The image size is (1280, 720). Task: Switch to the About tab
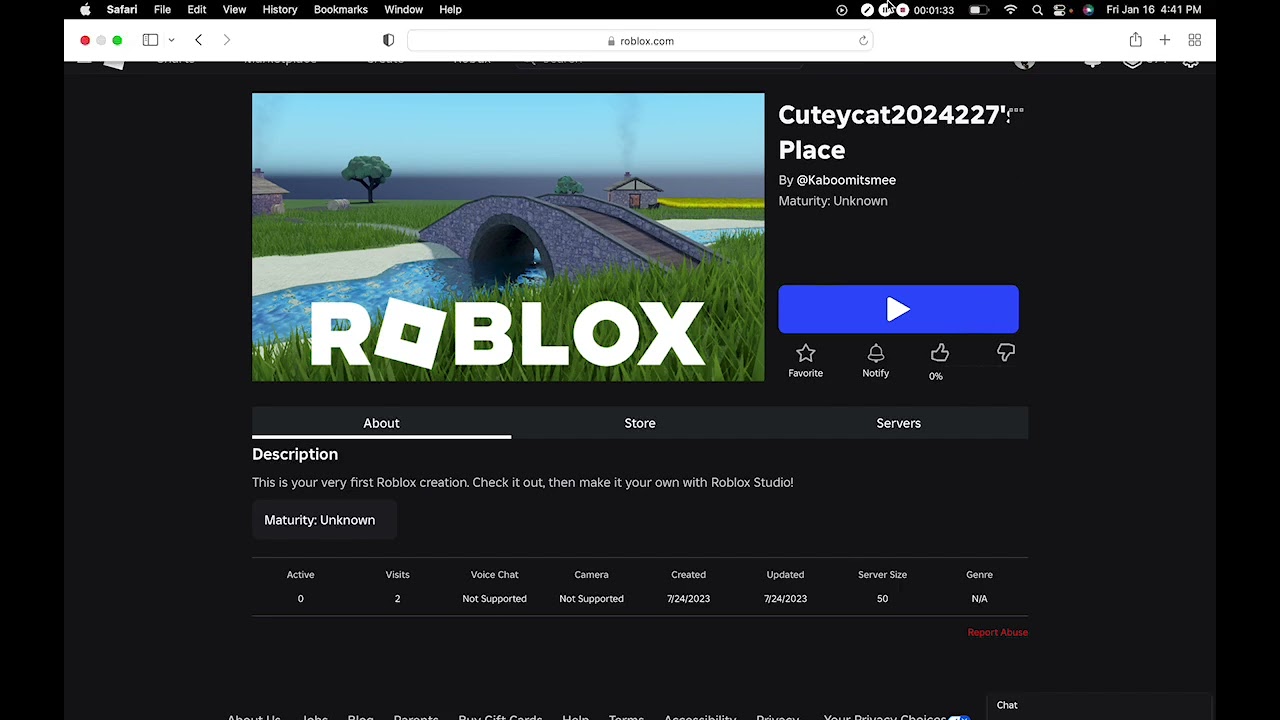(x=381, y=423)
